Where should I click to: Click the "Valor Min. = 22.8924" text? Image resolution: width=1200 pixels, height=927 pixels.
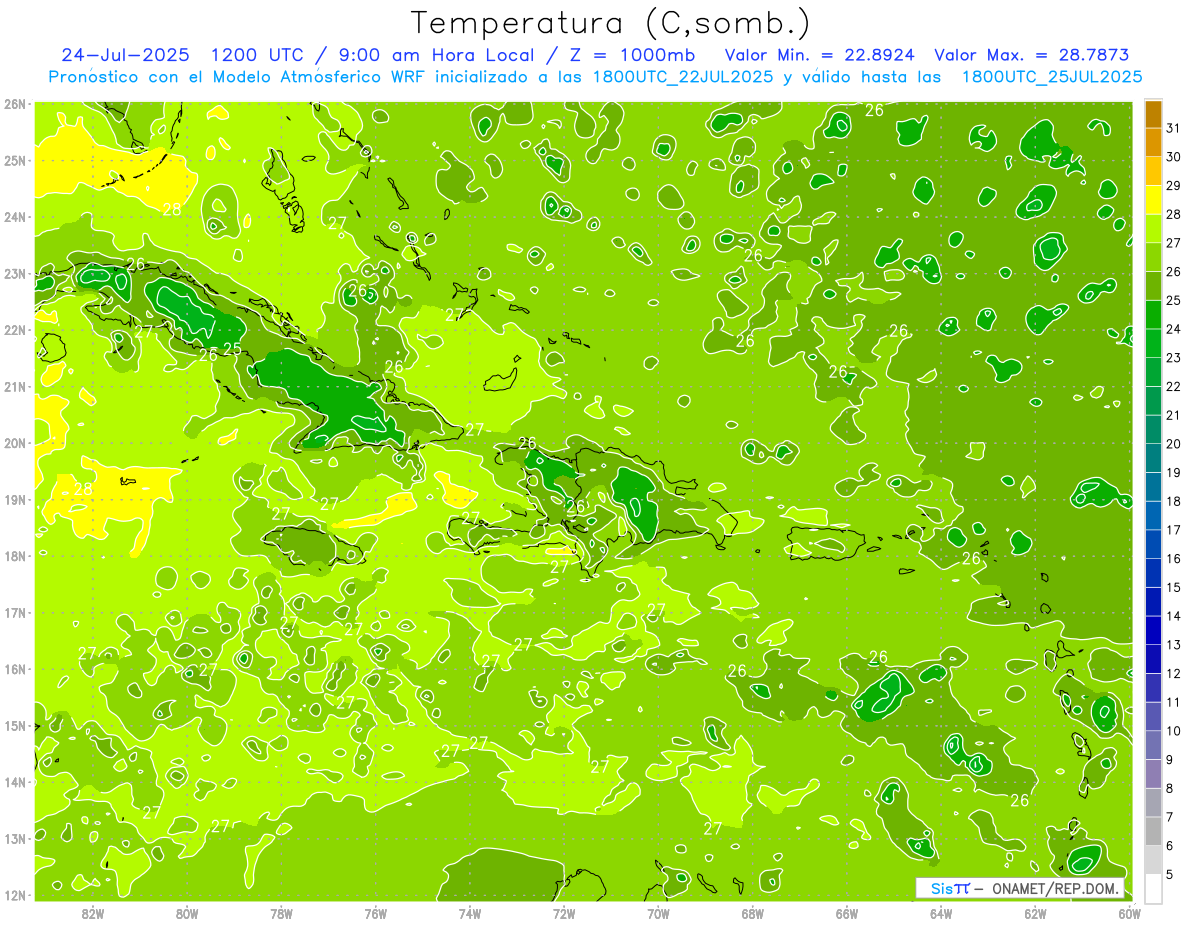(820, 54)
